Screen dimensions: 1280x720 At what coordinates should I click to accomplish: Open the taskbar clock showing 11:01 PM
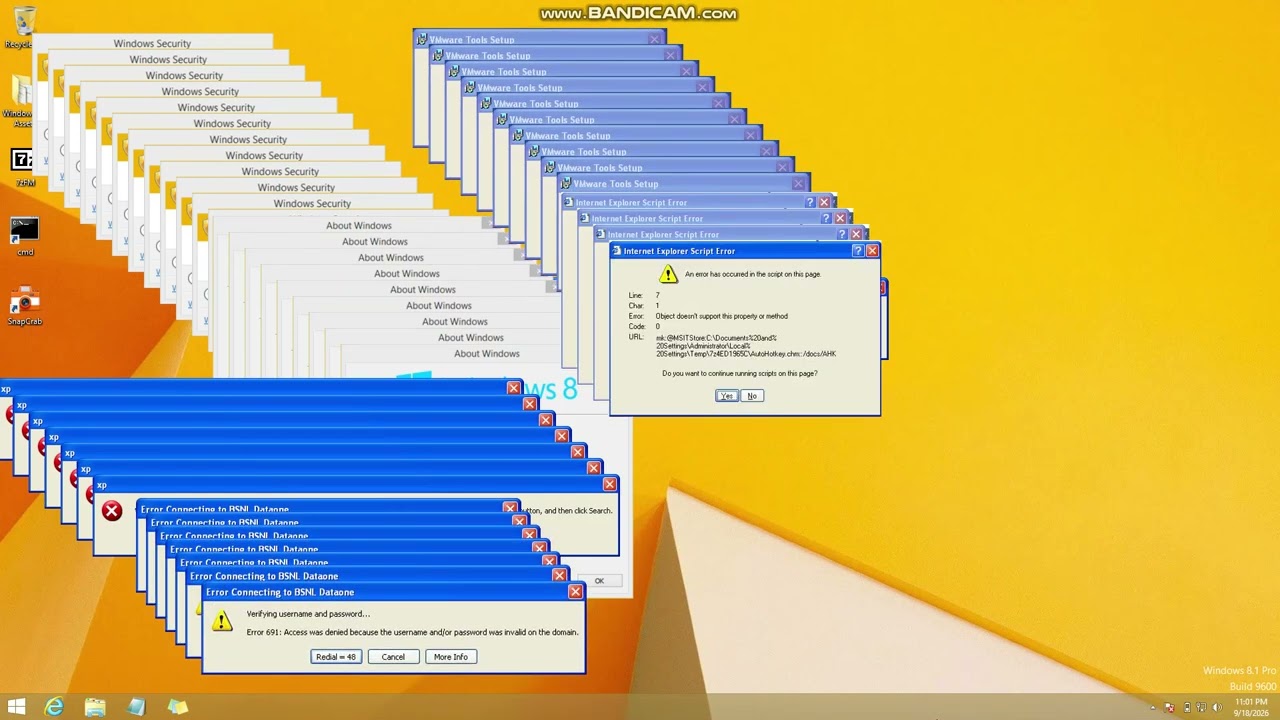click(1251, 707)
